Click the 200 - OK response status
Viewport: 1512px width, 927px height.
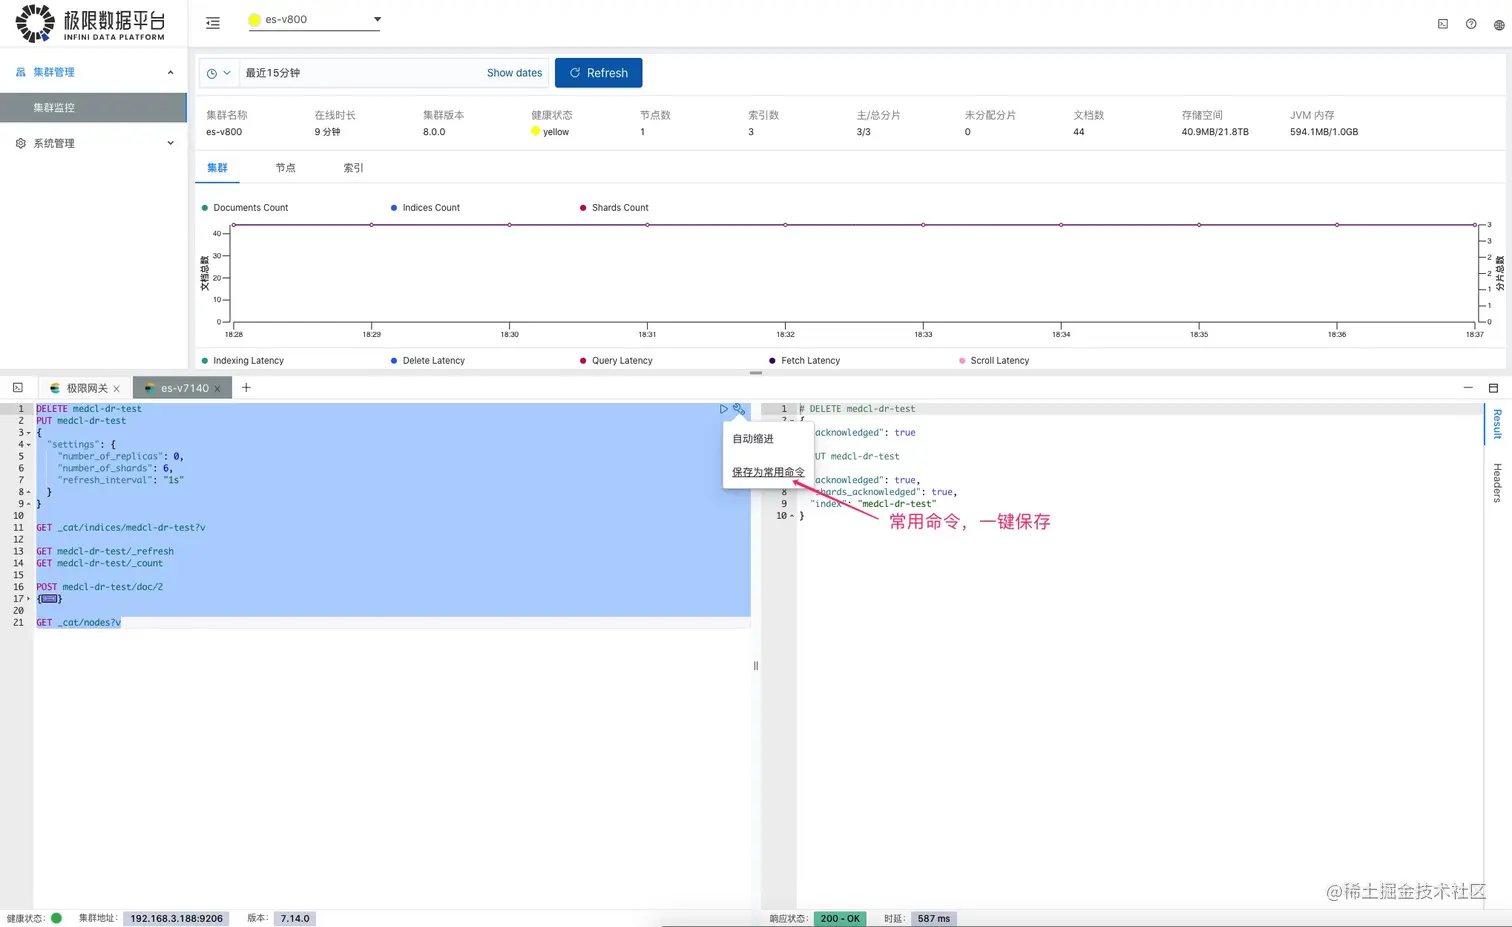click(840, 918)
